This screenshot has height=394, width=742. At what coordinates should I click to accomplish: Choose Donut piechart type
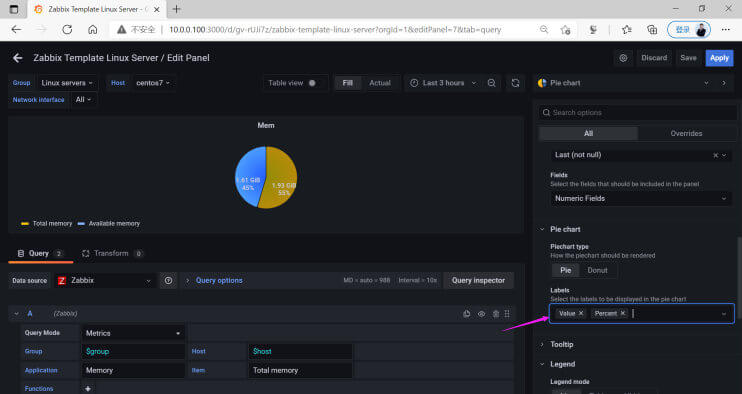pyautogui.click(x=597, y=270)
